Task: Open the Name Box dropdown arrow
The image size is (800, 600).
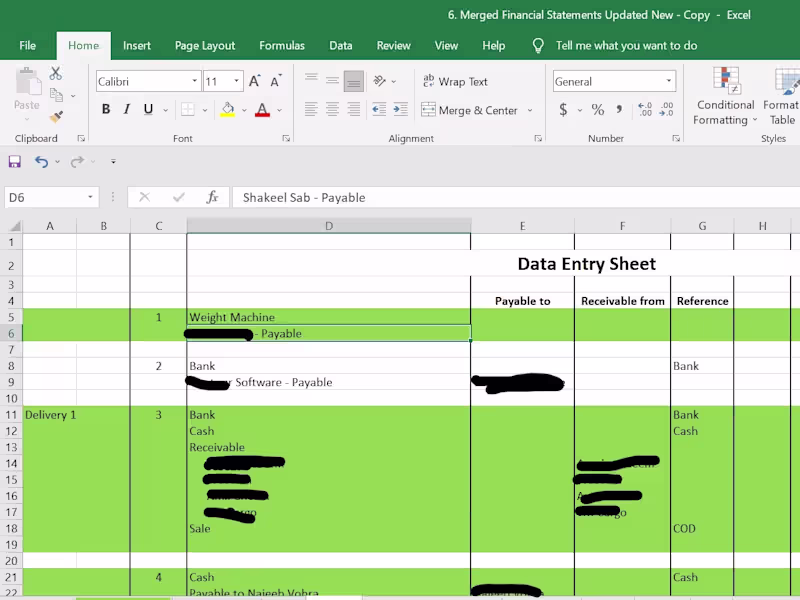Action: tap(90, 197)
